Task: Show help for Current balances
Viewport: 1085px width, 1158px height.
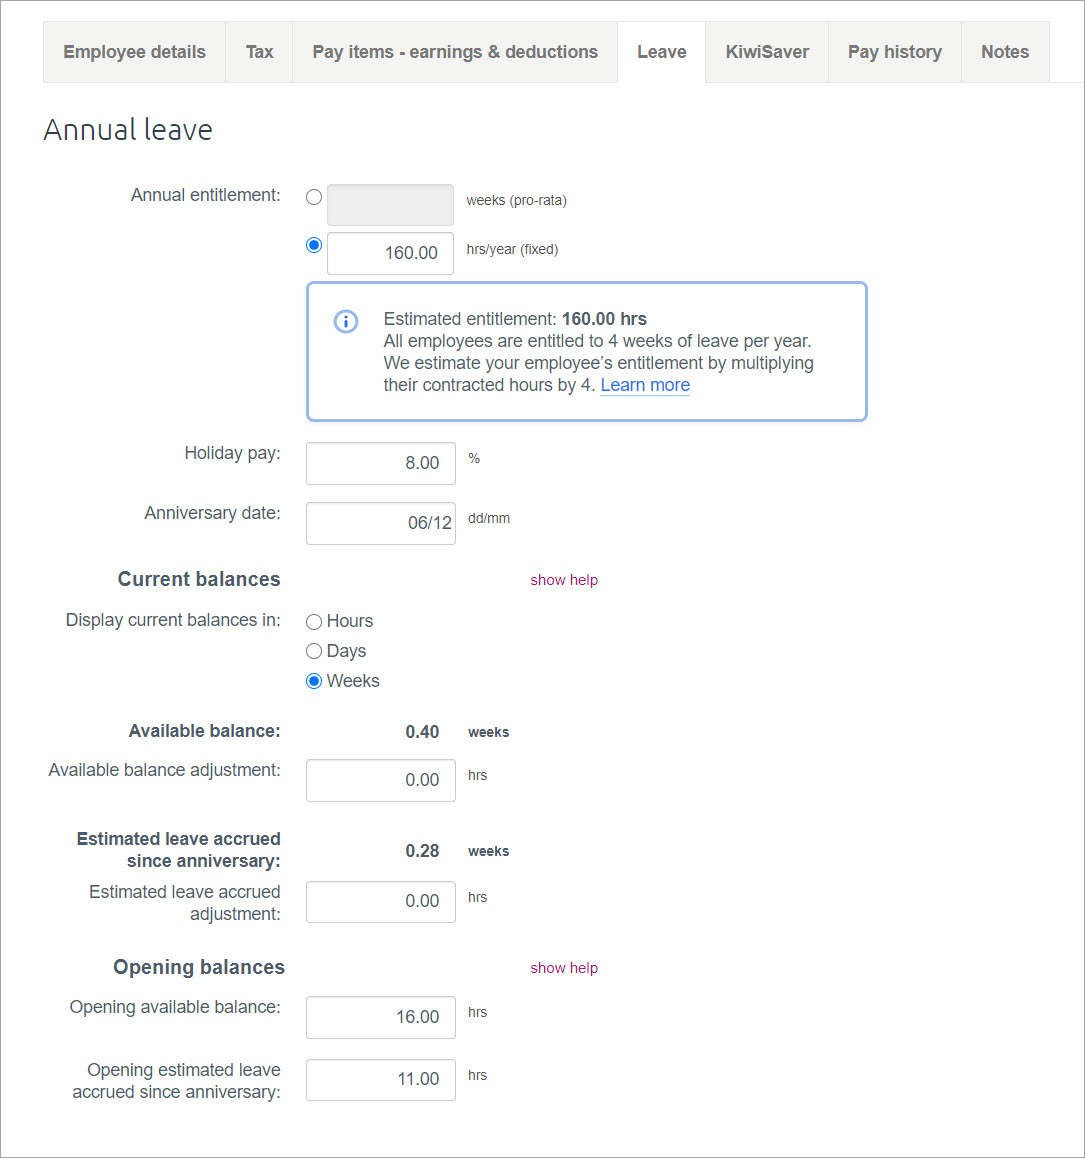Action: point(564,580)
